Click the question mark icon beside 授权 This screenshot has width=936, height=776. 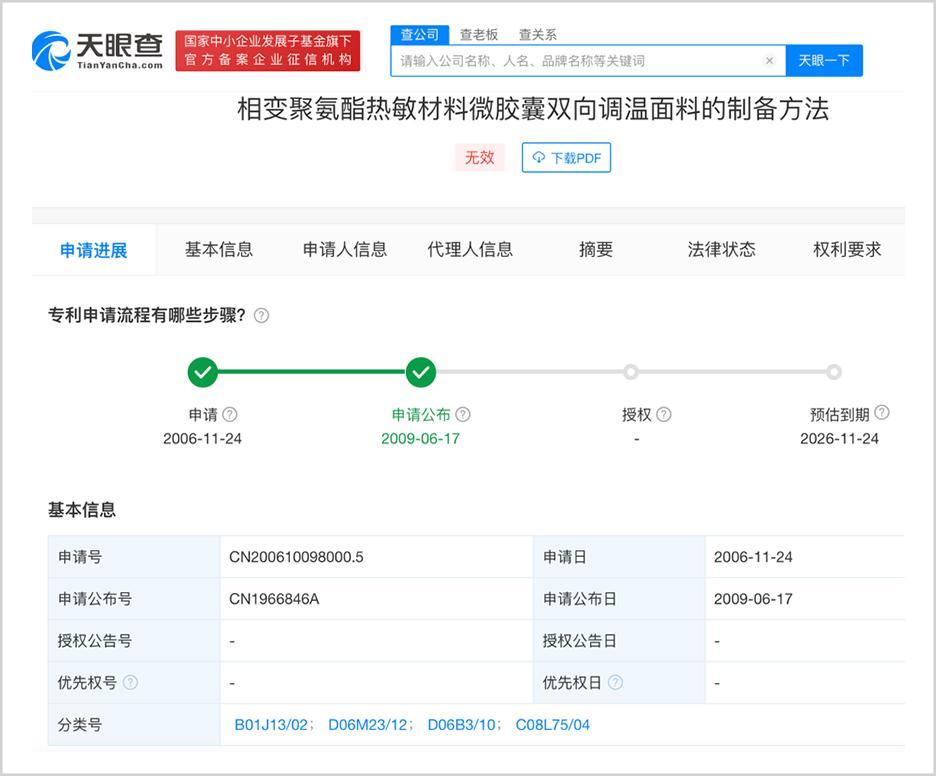(x=664, y=415)
